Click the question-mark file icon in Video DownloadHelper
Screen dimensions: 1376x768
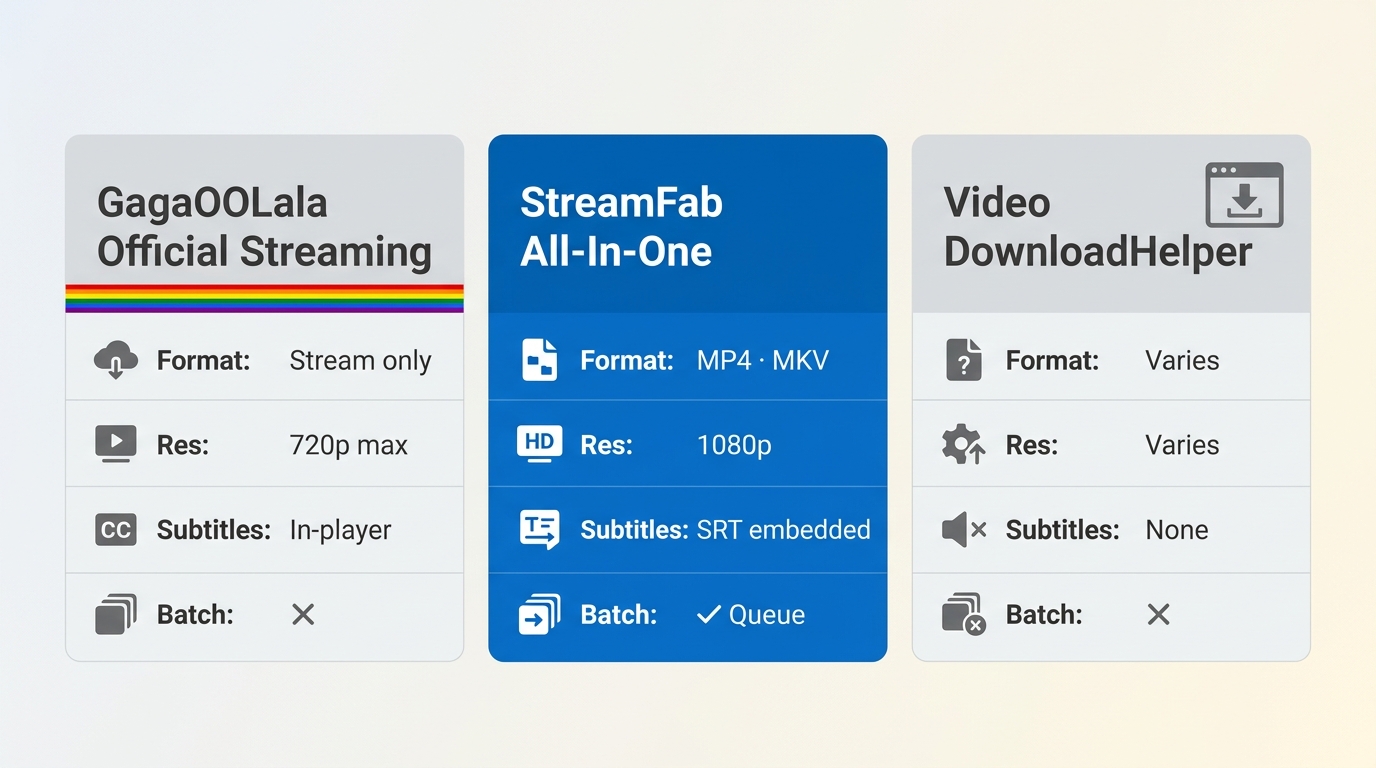[964, 360]
